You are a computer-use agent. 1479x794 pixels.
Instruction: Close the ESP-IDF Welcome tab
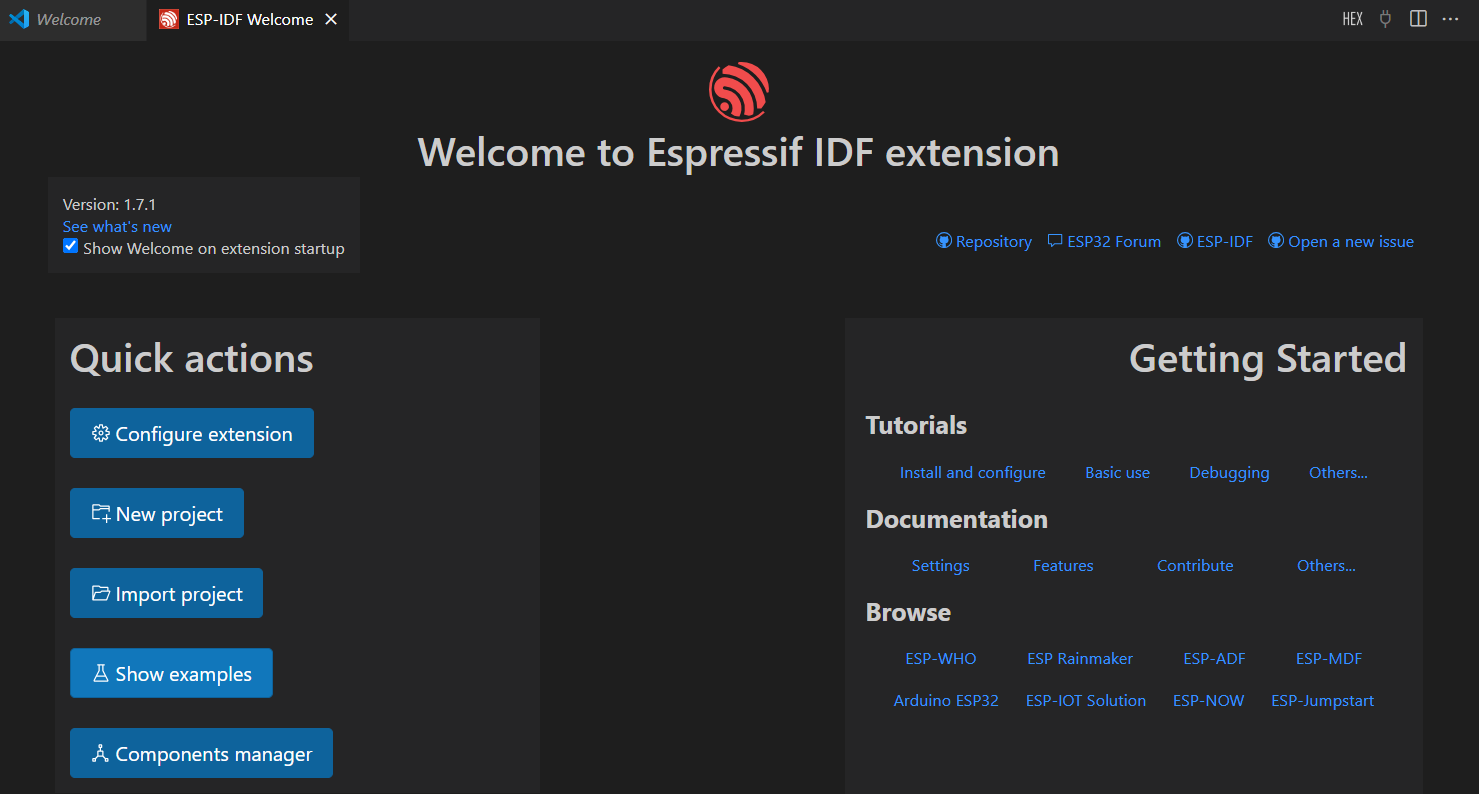coord(331,19)
